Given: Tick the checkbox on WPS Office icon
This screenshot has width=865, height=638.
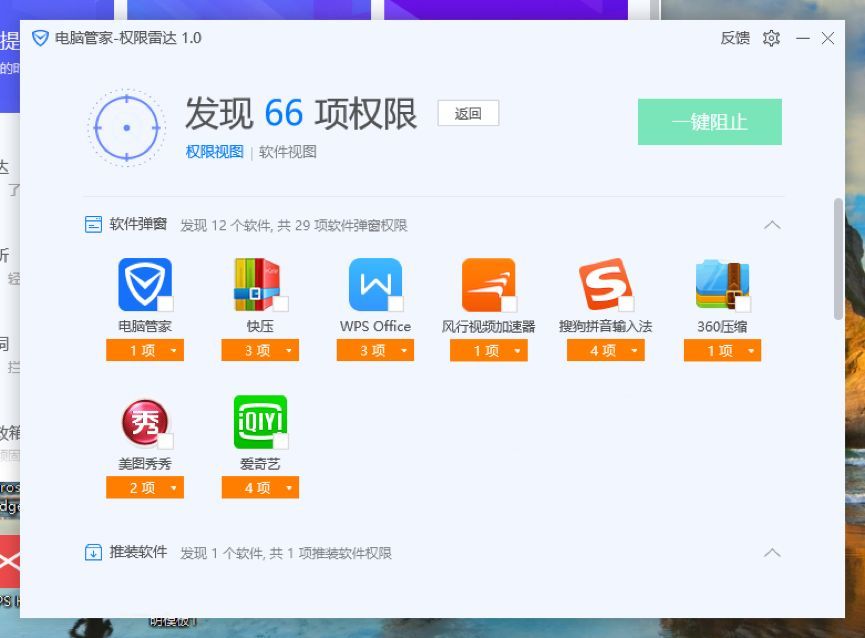Looking at the screenshot, I should pyautogui.click(x=396, y=304).
